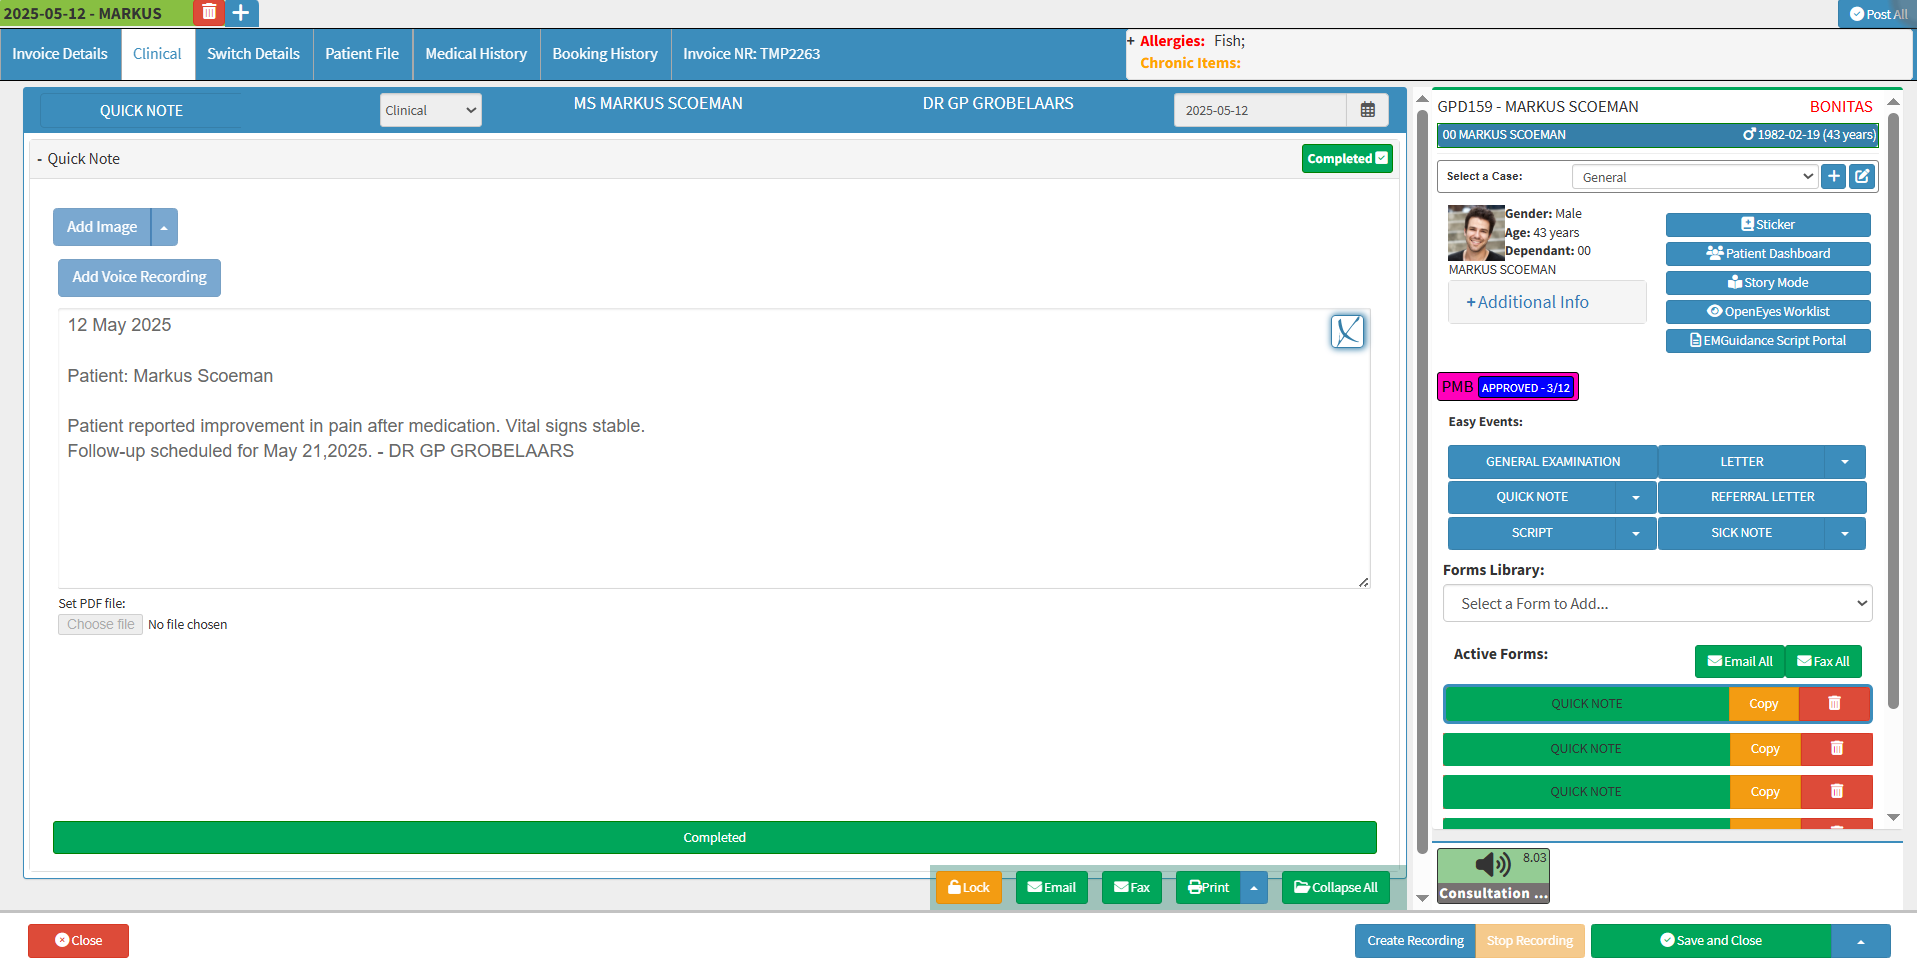Open the EMGuidance Script Portal
Viewport: 1917px width, 964px height.
click(x=1768, y=341)
